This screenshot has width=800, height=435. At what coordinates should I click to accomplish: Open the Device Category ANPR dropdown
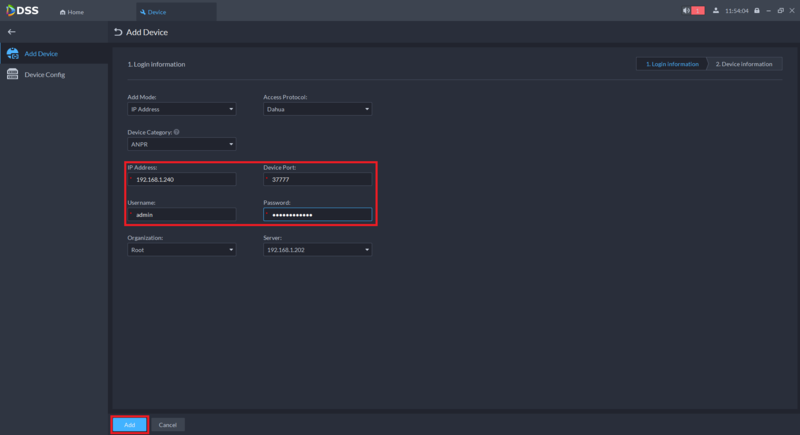click(x=182, y=144)
